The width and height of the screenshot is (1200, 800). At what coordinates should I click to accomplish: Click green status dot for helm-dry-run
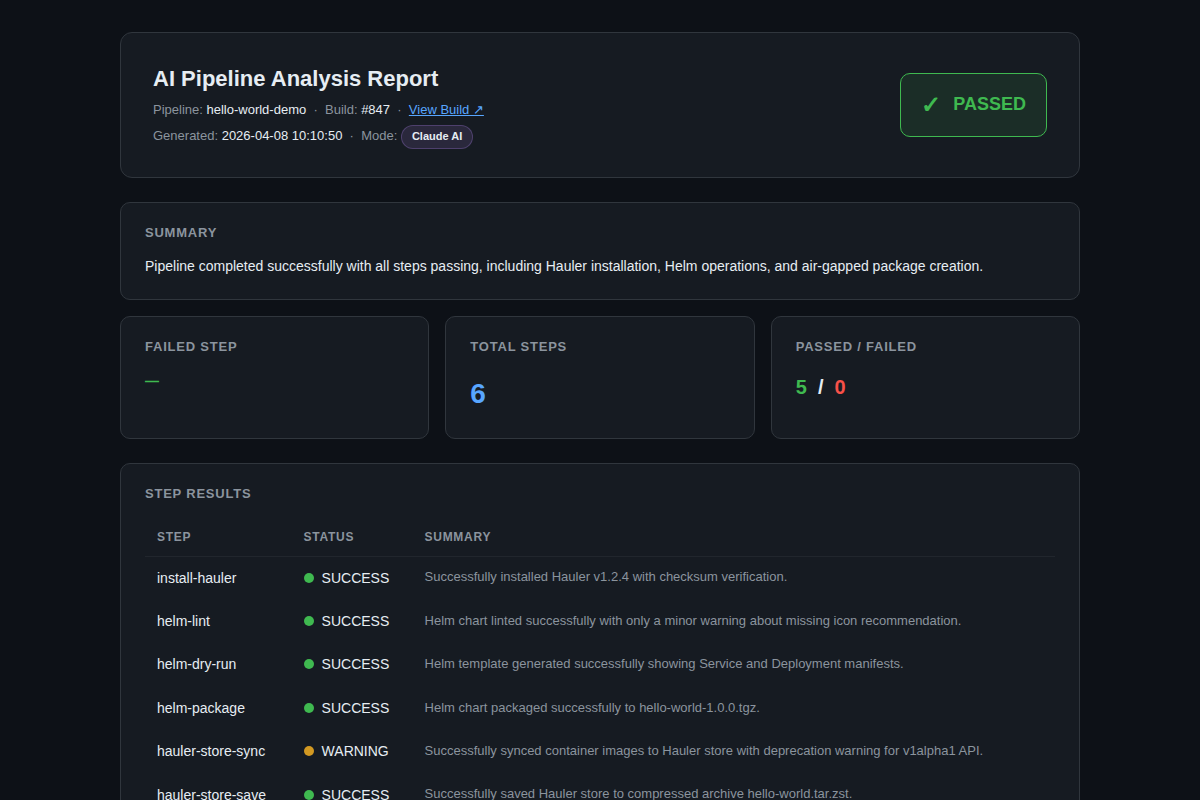tap(309, 664)
